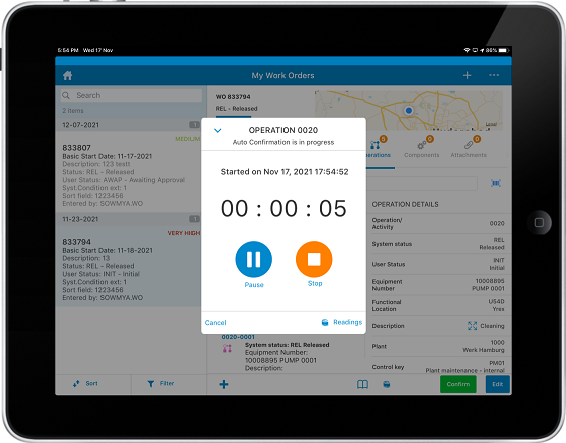Tap the Home icon in header
This screenshot has height=443, width=566.
(x=68, y=75)
